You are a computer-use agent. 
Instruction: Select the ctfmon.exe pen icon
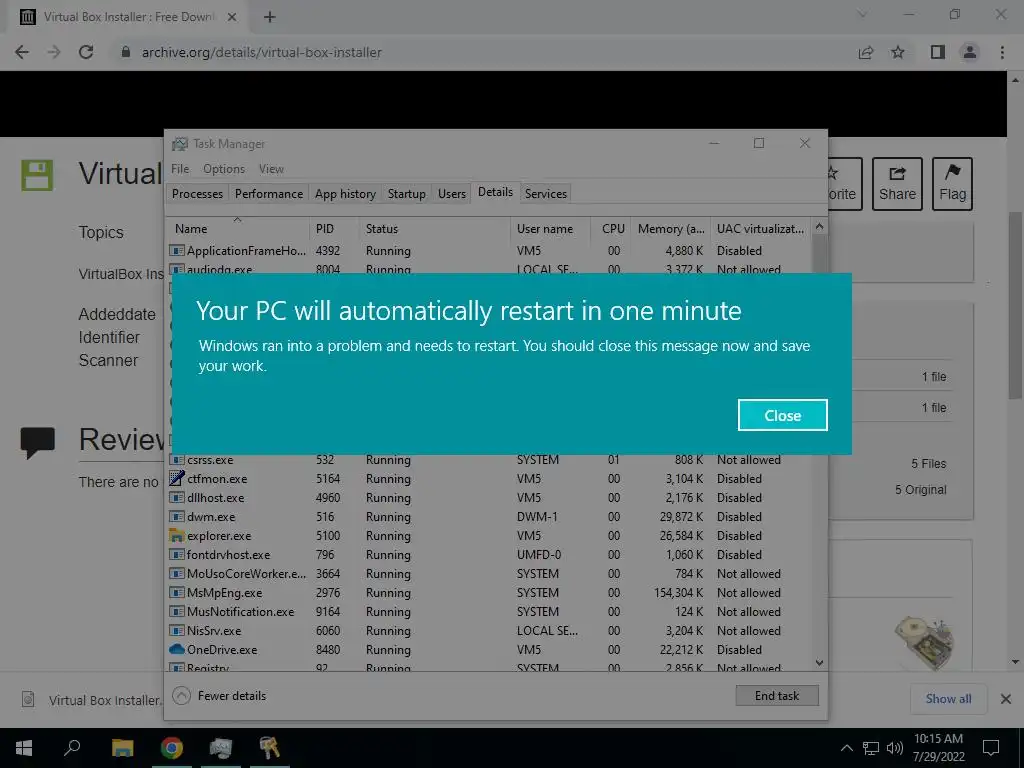176,478
